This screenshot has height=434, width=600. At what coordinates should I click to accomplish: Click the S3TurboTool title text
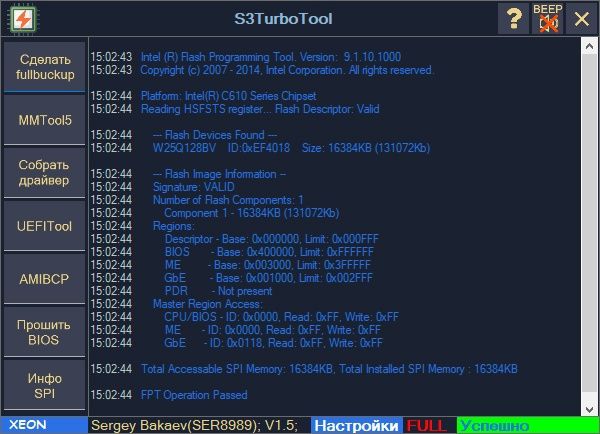tap(283, 19)
